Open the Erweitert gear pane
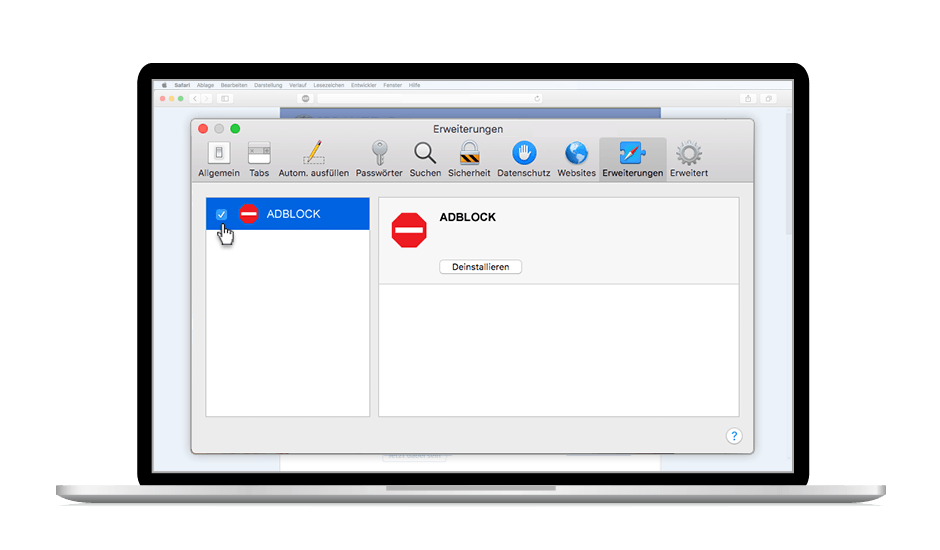The height and width of the screenshot is (550, 940). point(689,160)
